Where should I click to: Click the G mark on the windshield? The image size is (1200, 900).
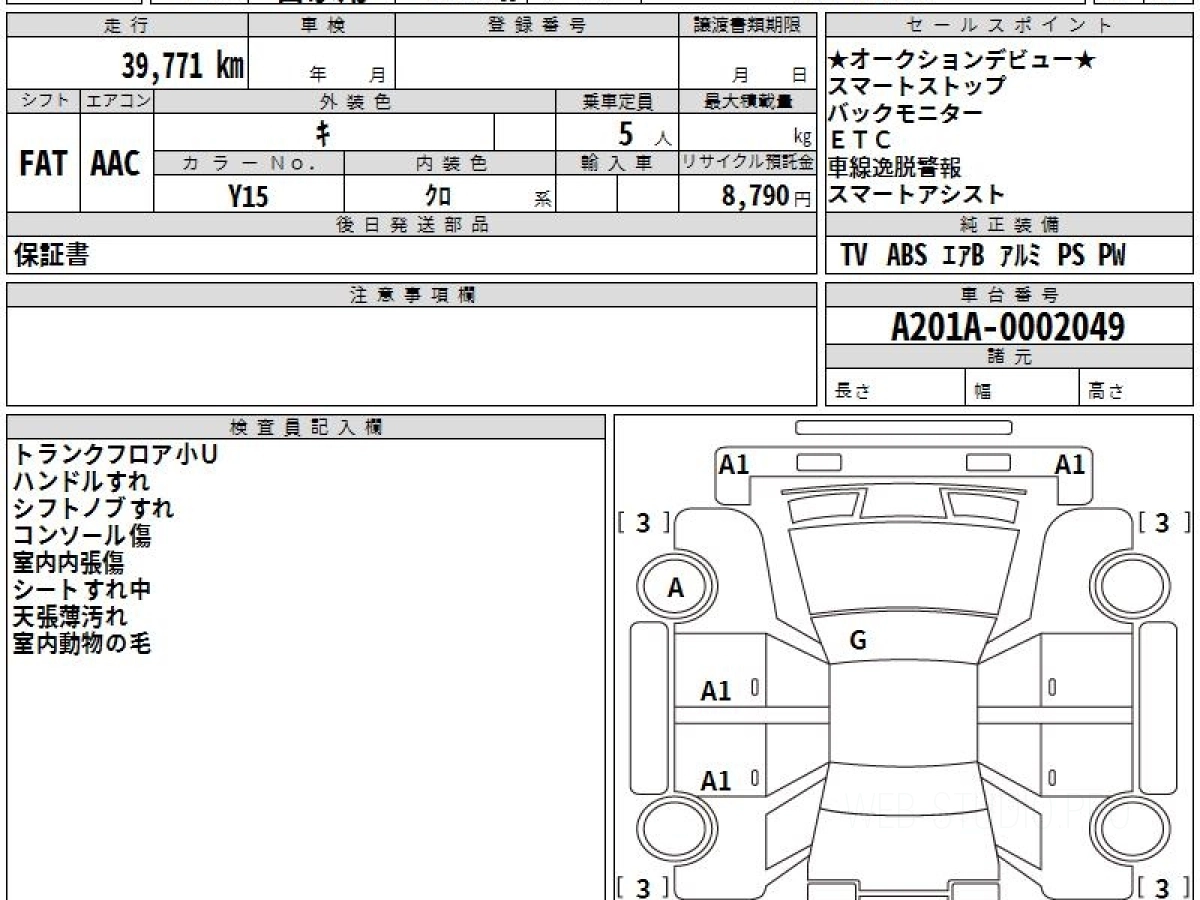(x=857, y=641)
